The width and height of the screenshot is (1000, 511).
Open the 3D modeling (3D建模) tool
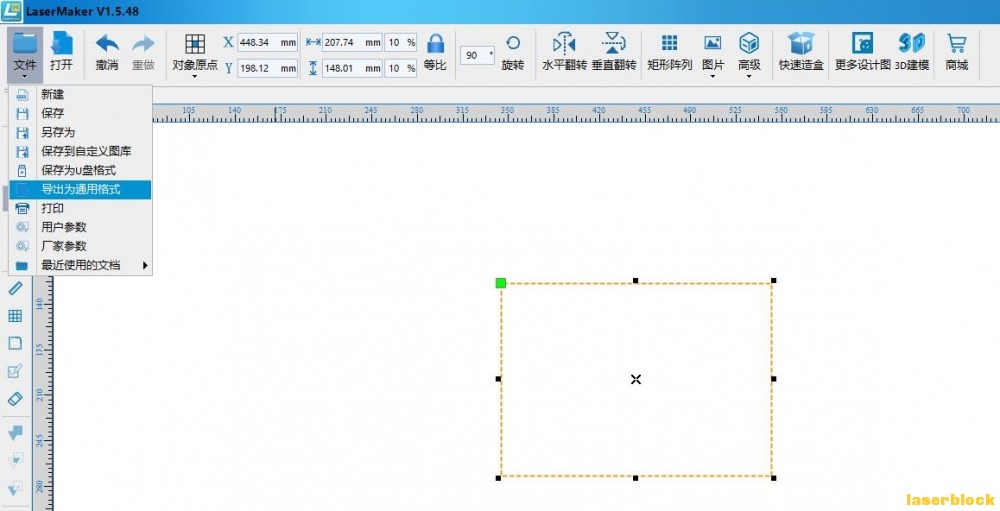click(911, 52)
